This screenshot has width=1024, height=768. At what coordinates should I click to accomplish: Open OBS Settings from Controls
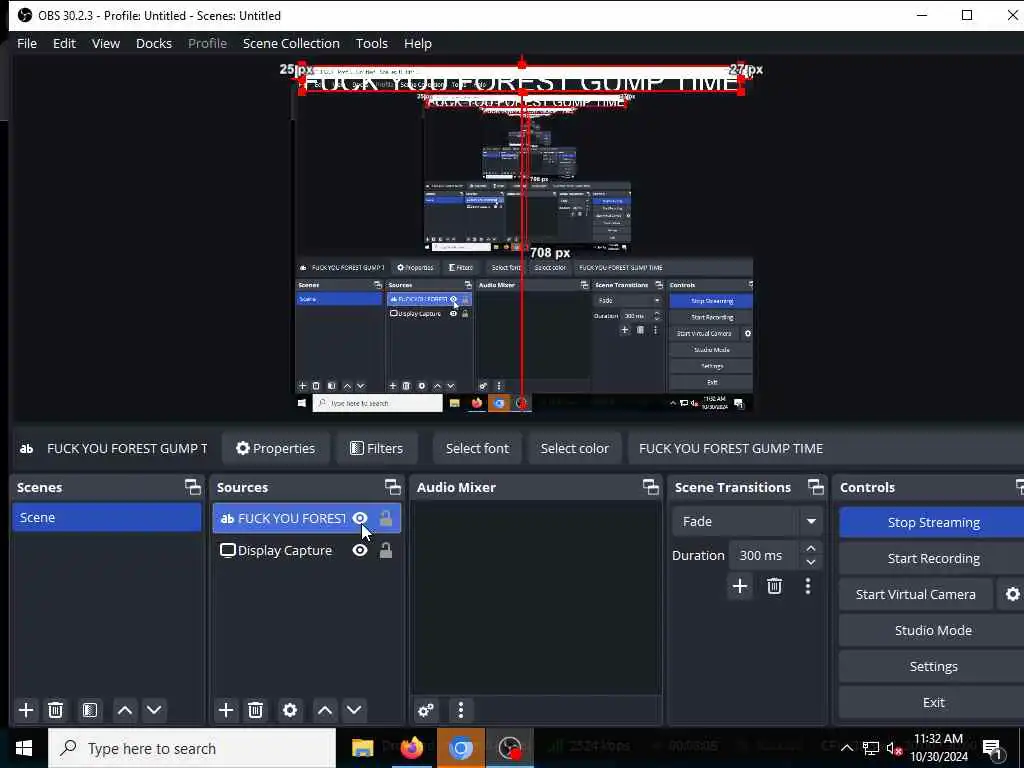[933, 666]
